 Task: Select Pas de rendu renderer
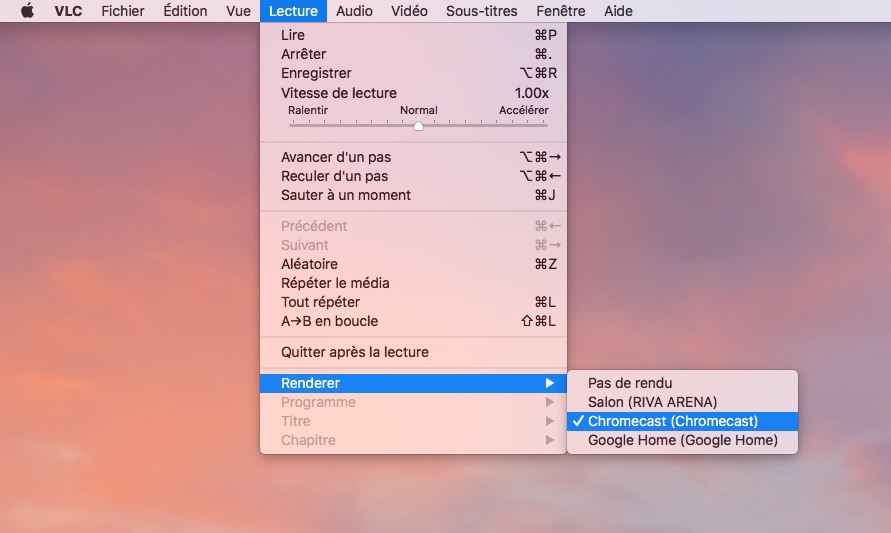coord(682,383)
